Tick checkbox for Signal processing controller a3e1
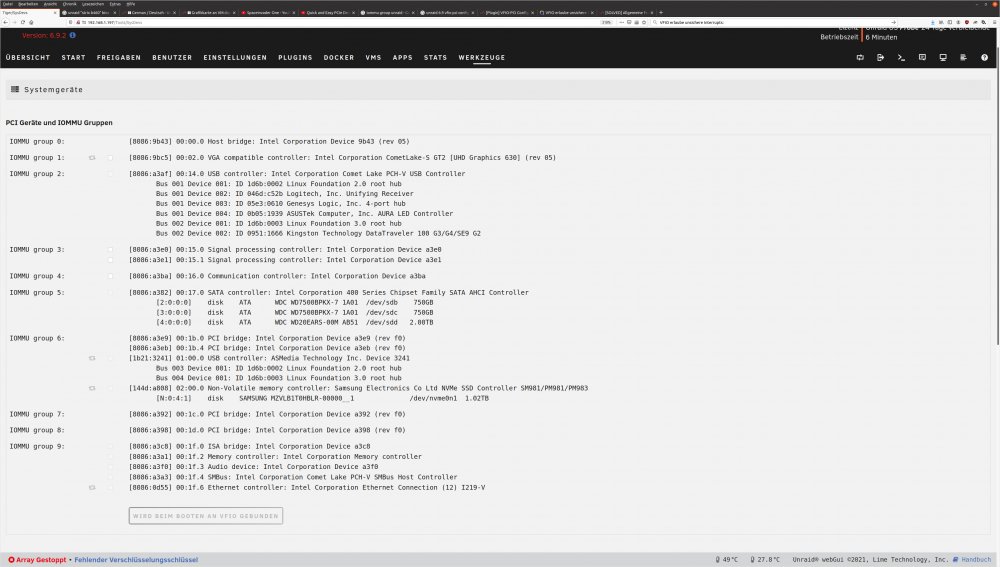Viewport: 1000px width, 567px height. pyautogui.click(x=110, y=260)
